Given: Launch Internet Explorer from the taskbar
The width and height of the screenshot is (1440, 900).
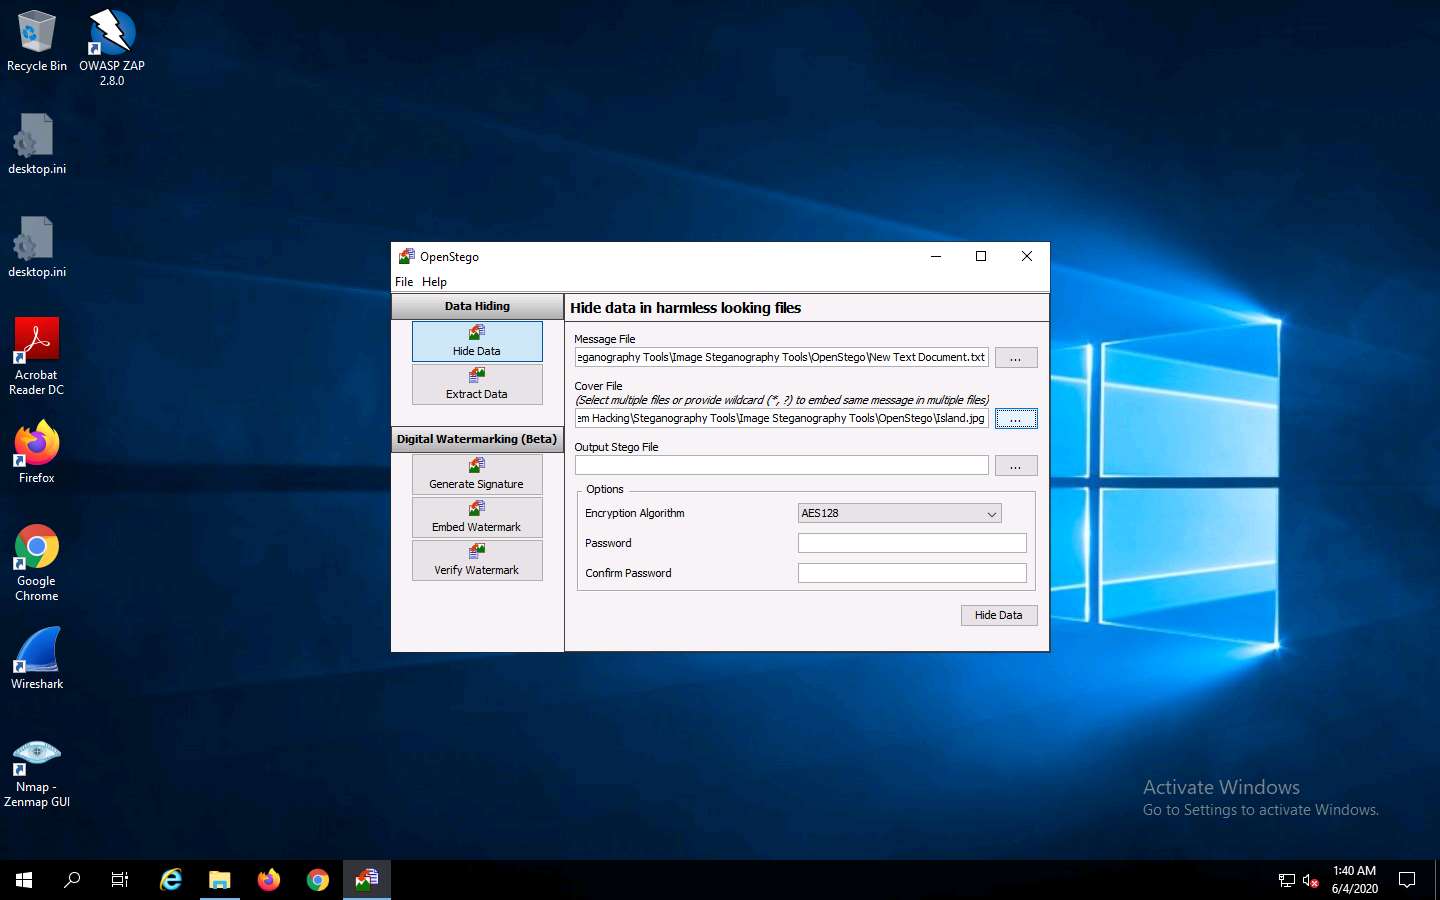Looking at the screenshot, I should pyautogui.click(x=171, y=880).
